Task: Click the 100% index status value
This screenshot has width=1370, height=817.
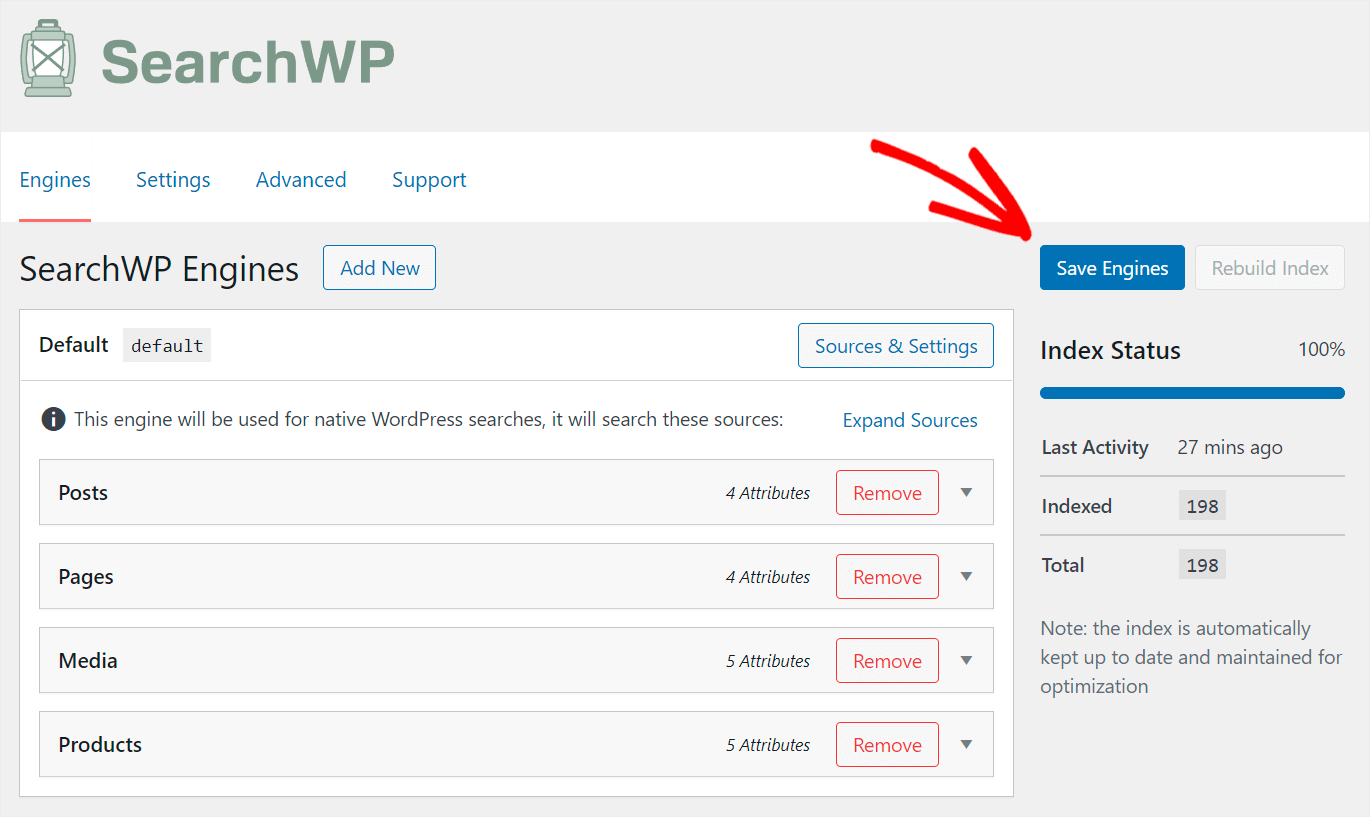Action: [x=1321, y=350]
